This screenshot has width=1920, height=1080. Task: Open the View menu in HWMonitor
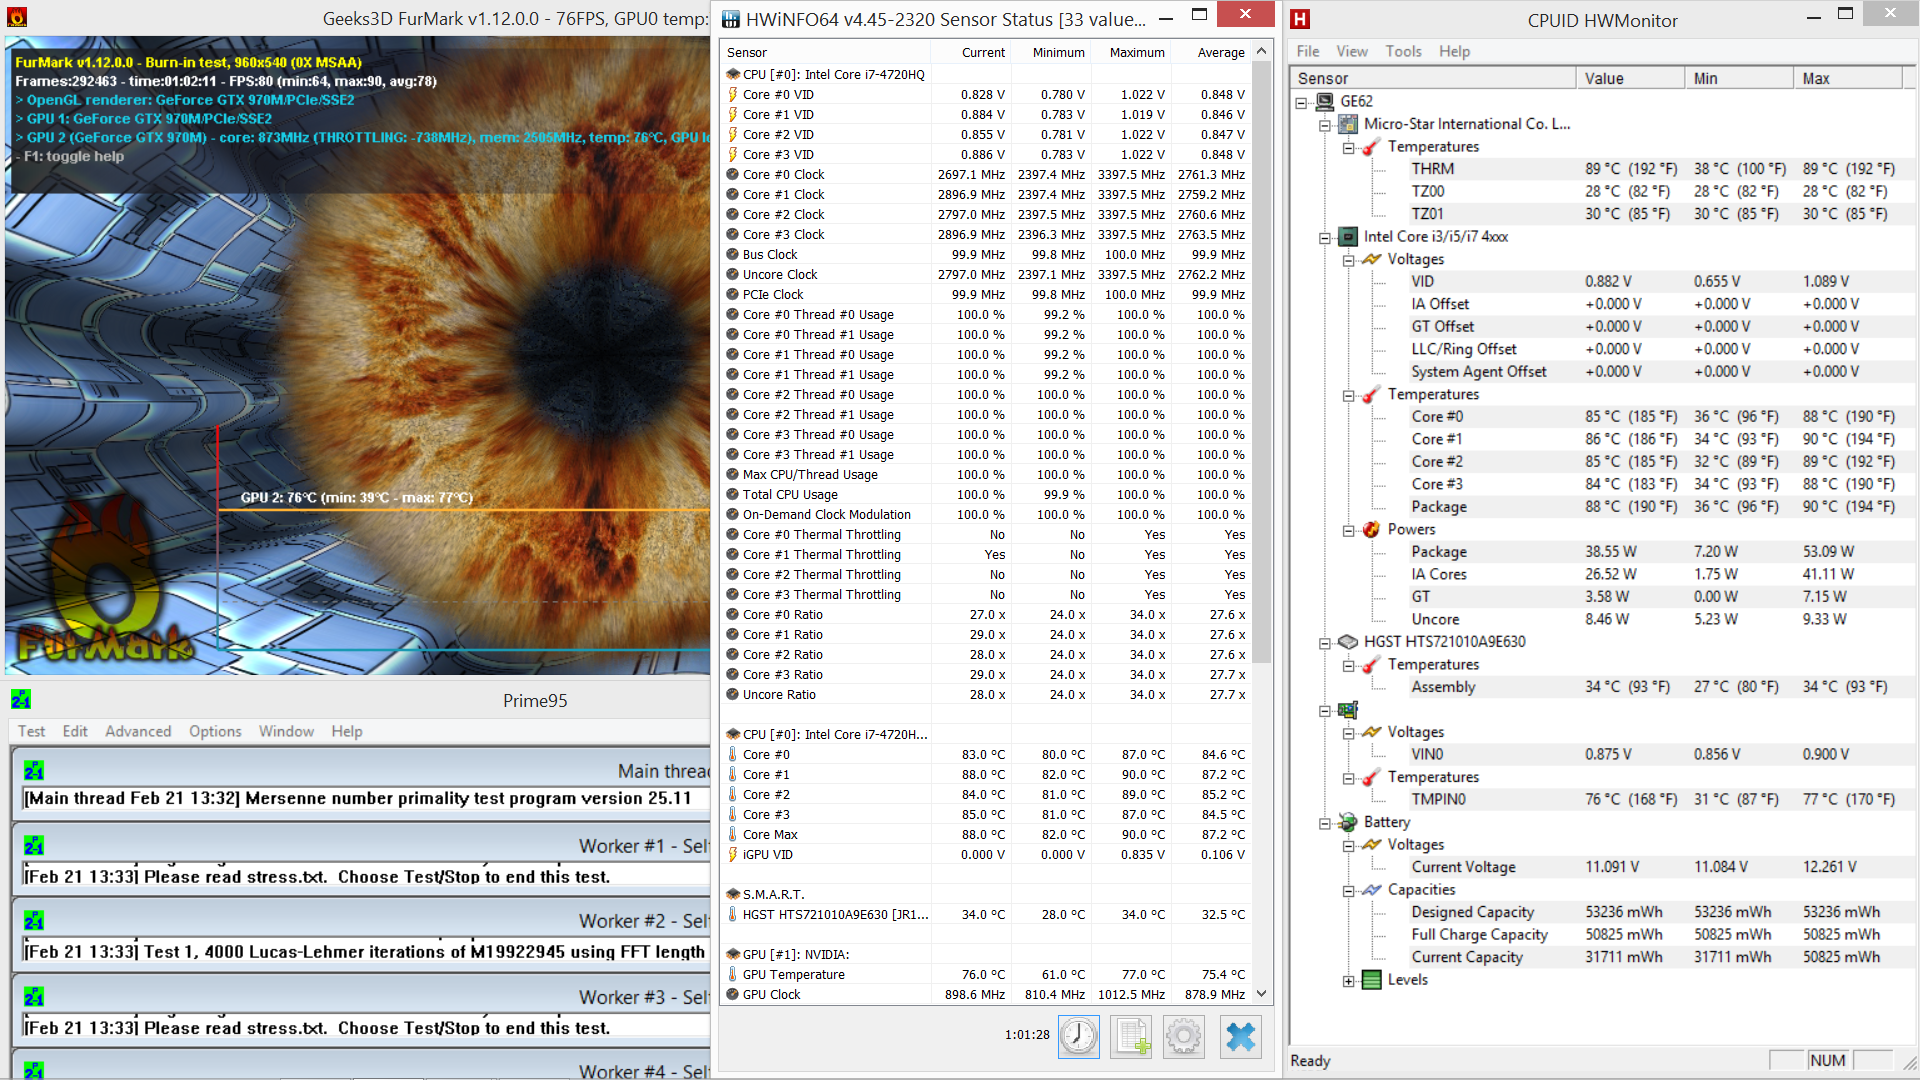[x=1352, y=51]
